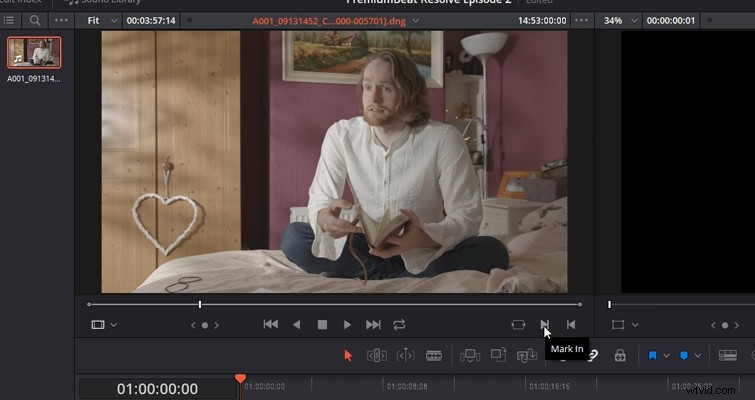Select the A001_091314 clip thumbnail

click(x=34, y=52)
